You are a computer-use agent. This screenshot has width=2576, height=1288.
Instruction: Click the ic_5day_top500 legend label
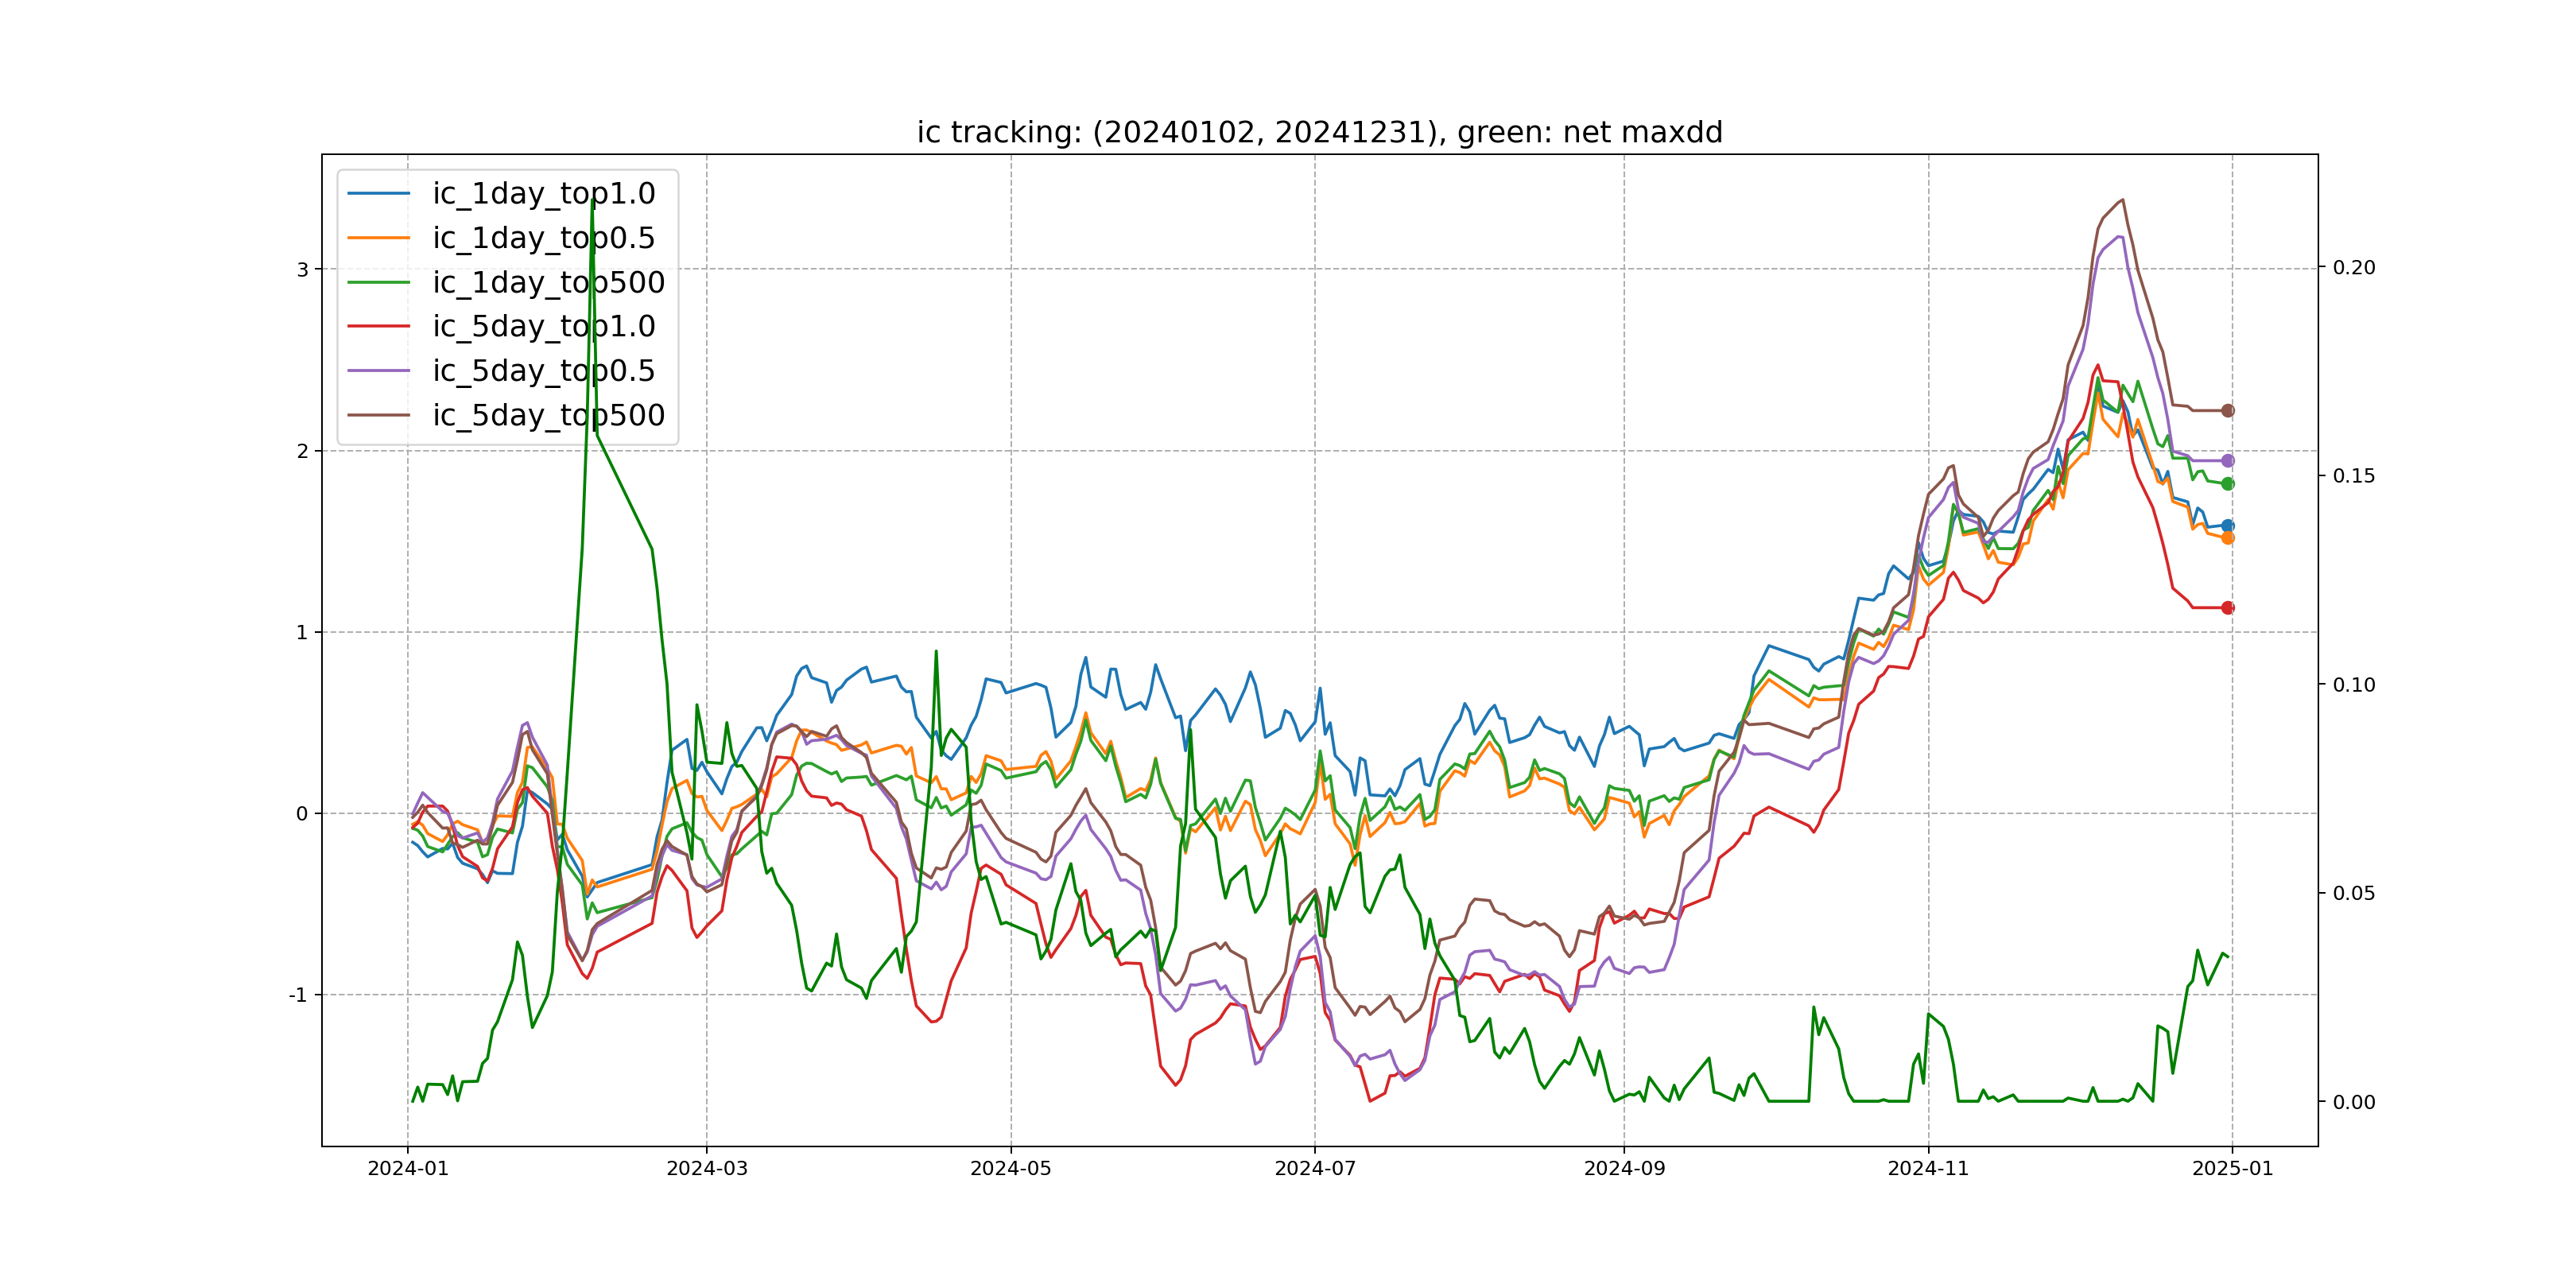[548, 415]
